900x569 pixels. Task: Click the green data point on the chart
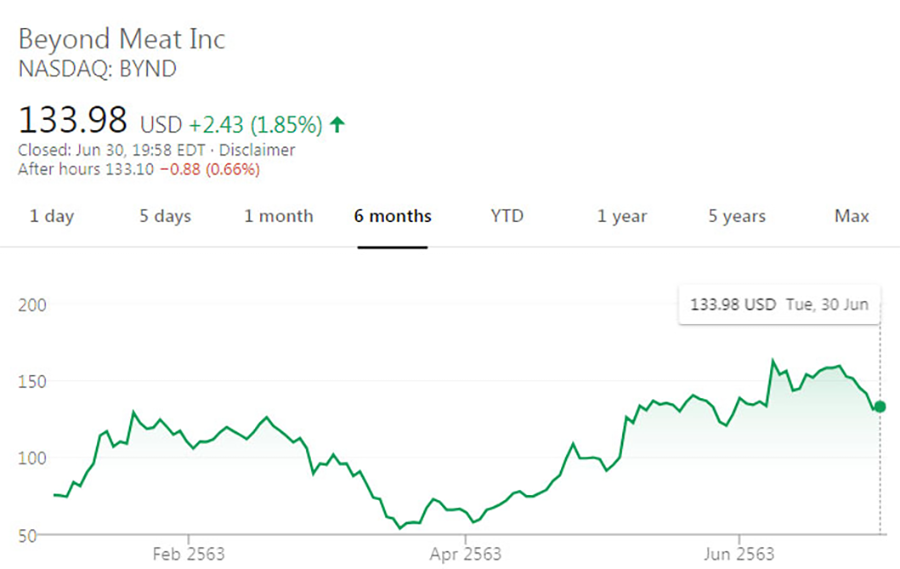pos(880,406)
